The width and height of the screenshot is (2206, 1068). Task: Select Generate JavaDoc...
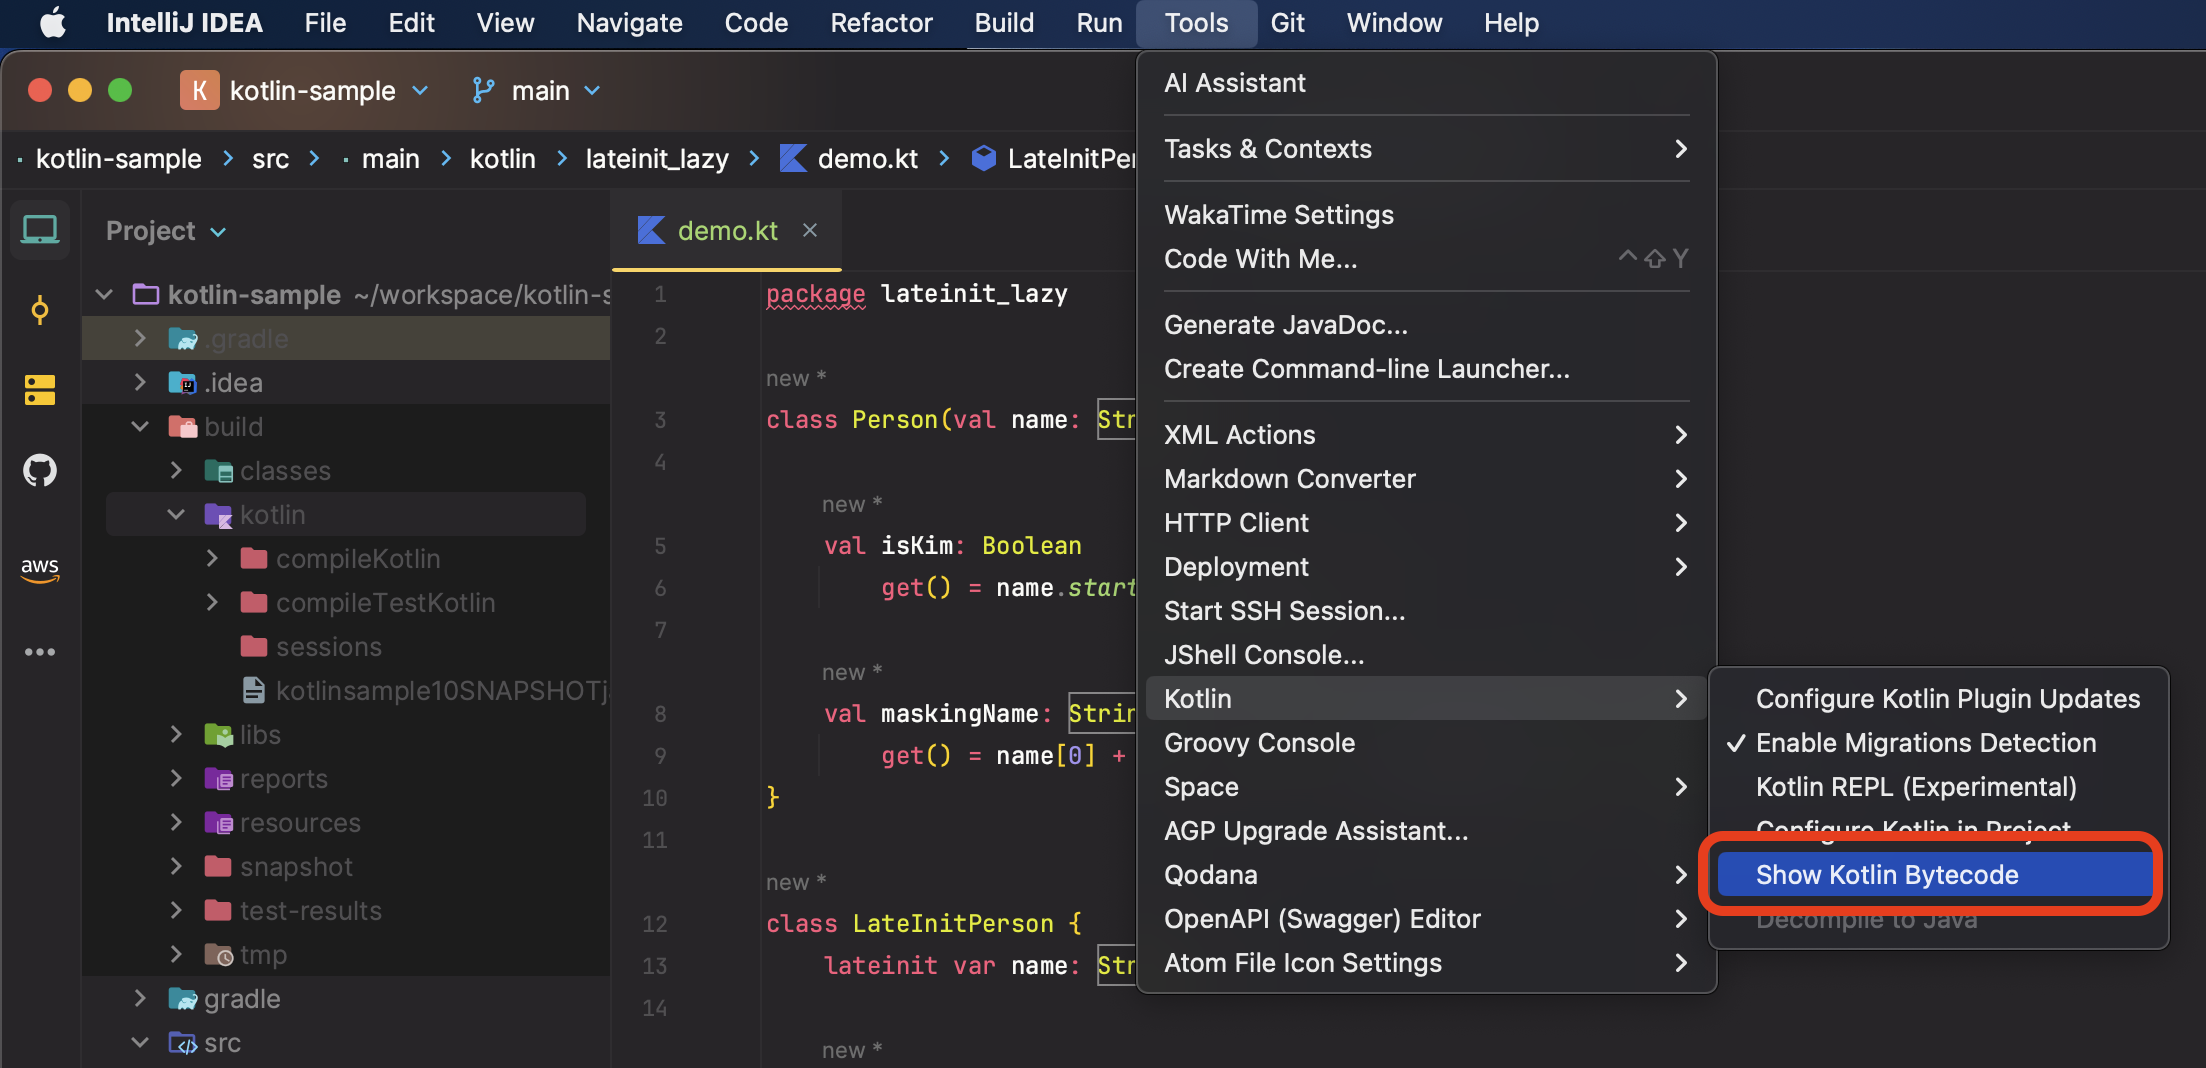pos(1426,325)
